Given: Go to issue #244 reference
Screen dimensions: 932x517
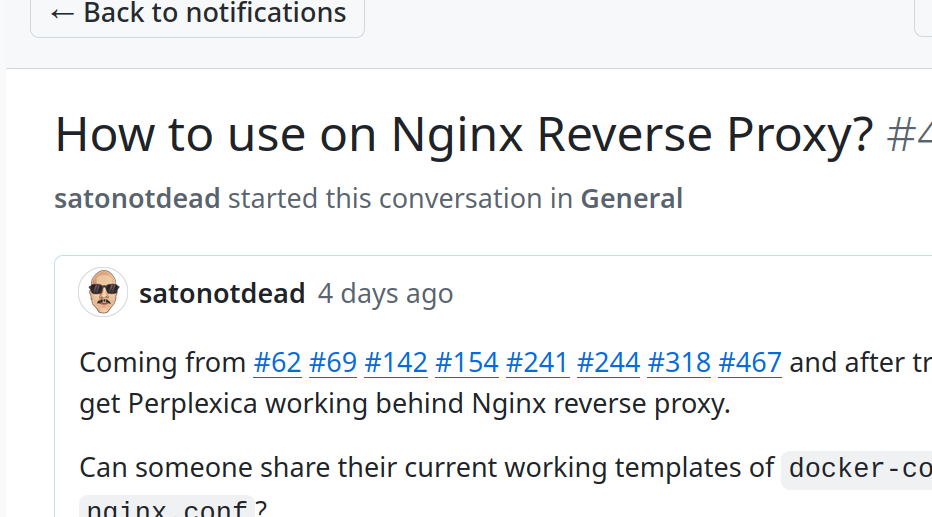Looking at the screenshot, I should pyautogui.click(x=609, y=362).
